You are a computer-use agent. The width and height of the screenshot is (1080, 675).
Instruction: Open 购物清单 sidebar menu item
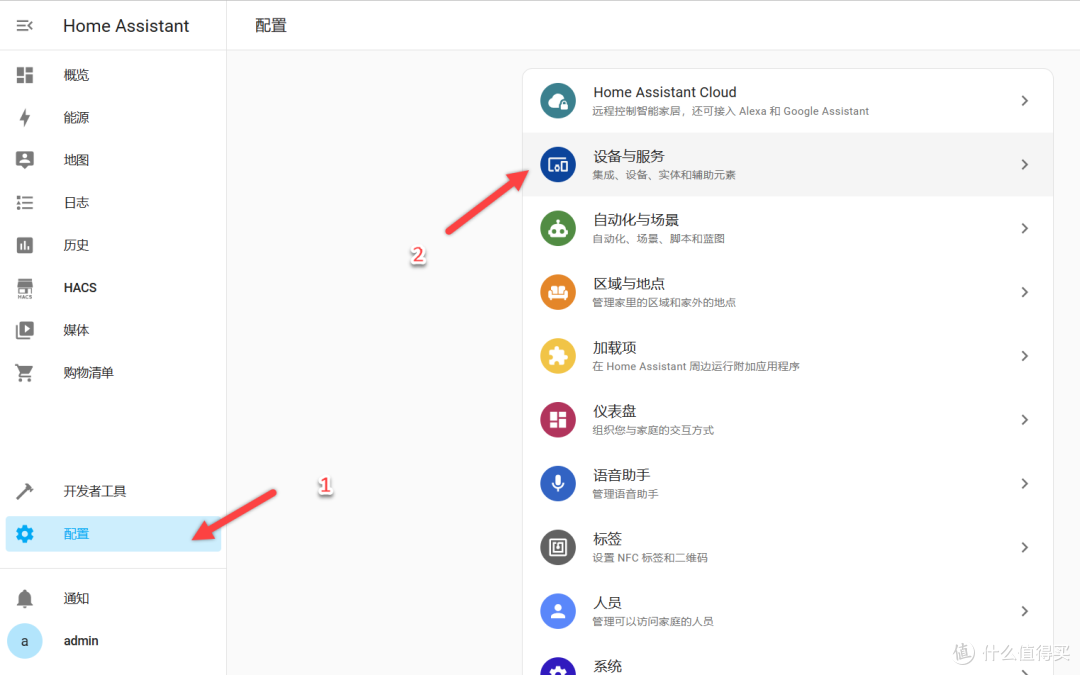click(x=113, y=373)
